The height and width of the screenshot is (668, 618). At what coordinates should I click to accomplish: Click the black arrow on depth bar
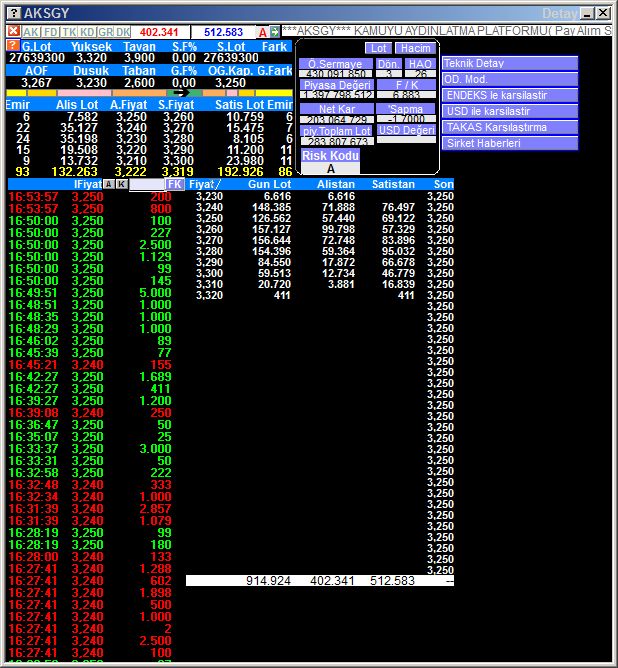point(181,92)
